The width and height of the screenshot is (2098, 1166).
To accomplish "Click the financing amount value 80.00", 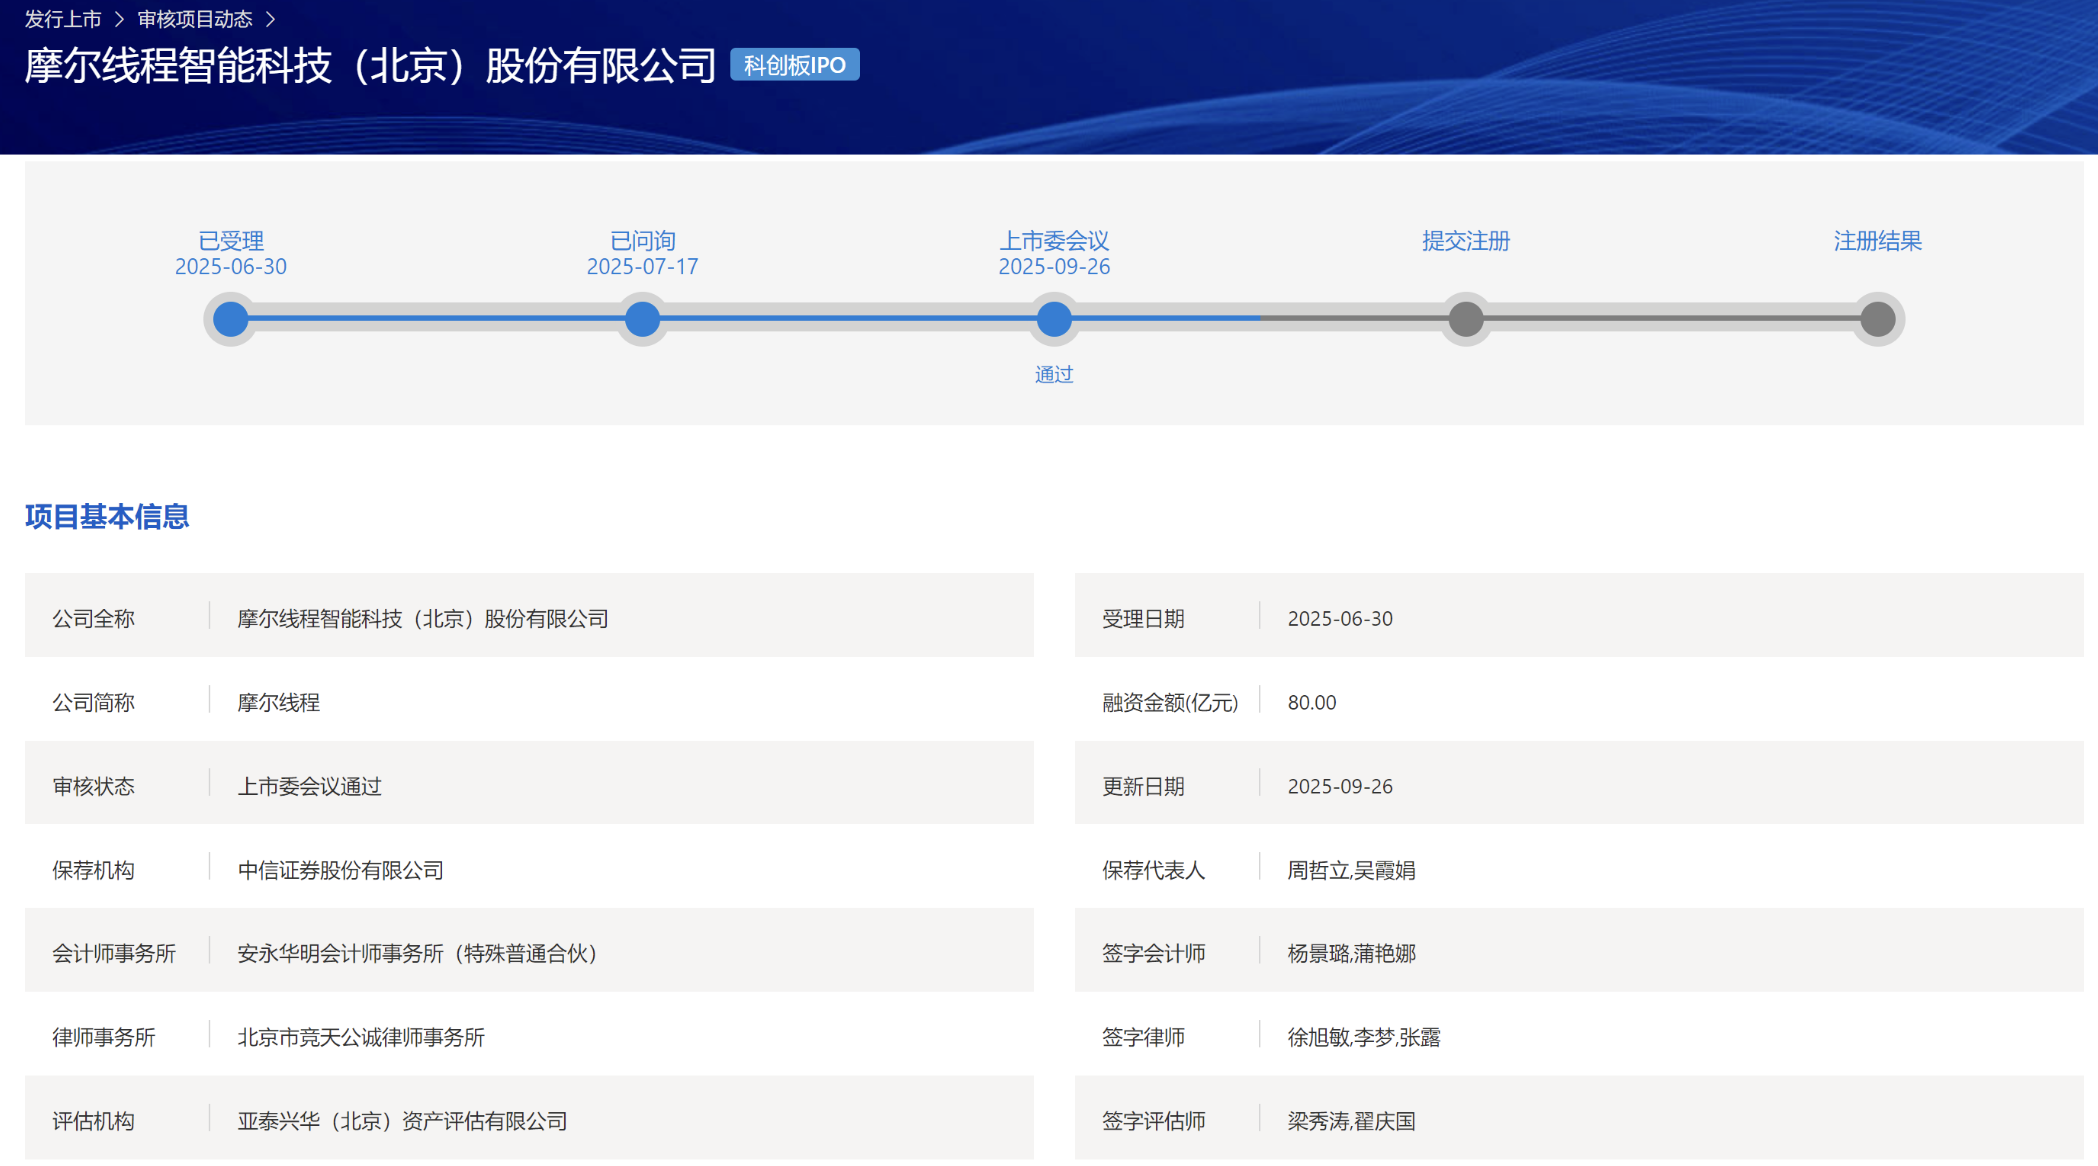I will coord(1311,702).
